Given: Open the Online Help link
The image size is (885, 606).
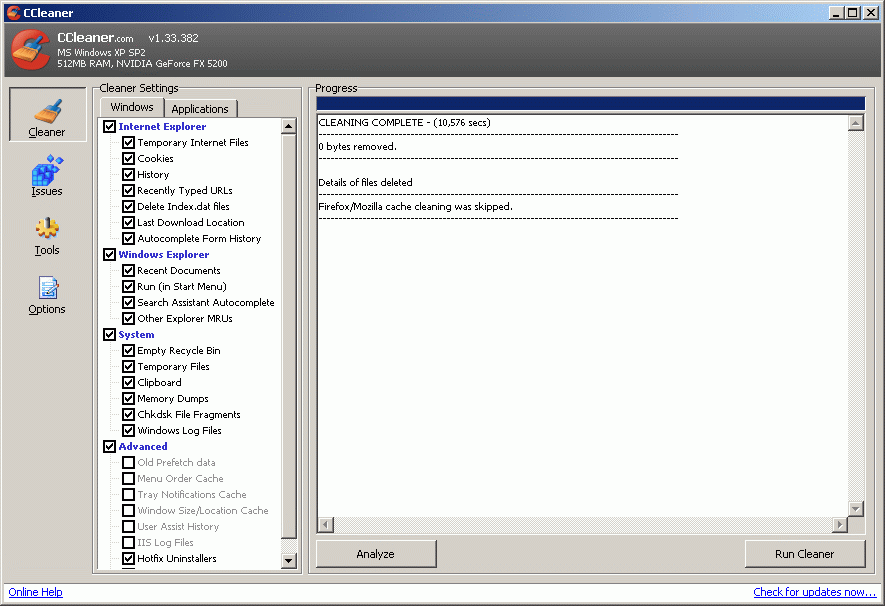Looking at the screenshot, I should (36, 592).
